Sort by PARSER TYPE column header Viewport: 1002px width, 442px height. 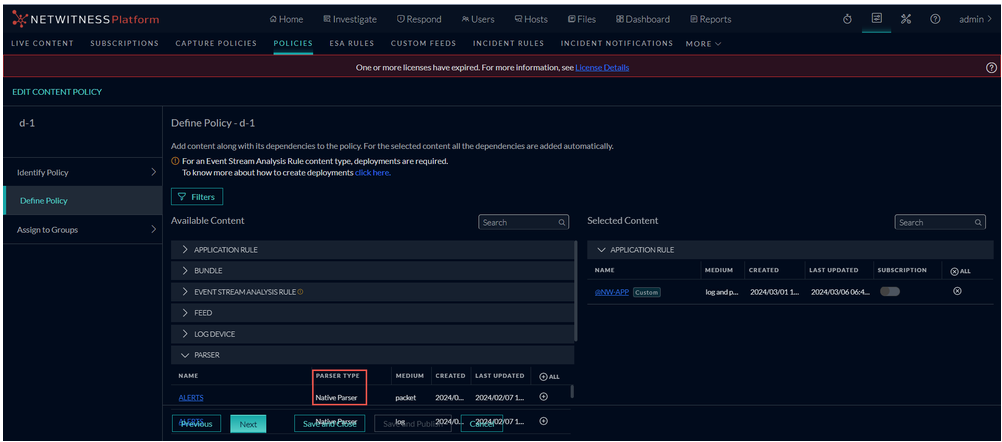coord(337,376)
